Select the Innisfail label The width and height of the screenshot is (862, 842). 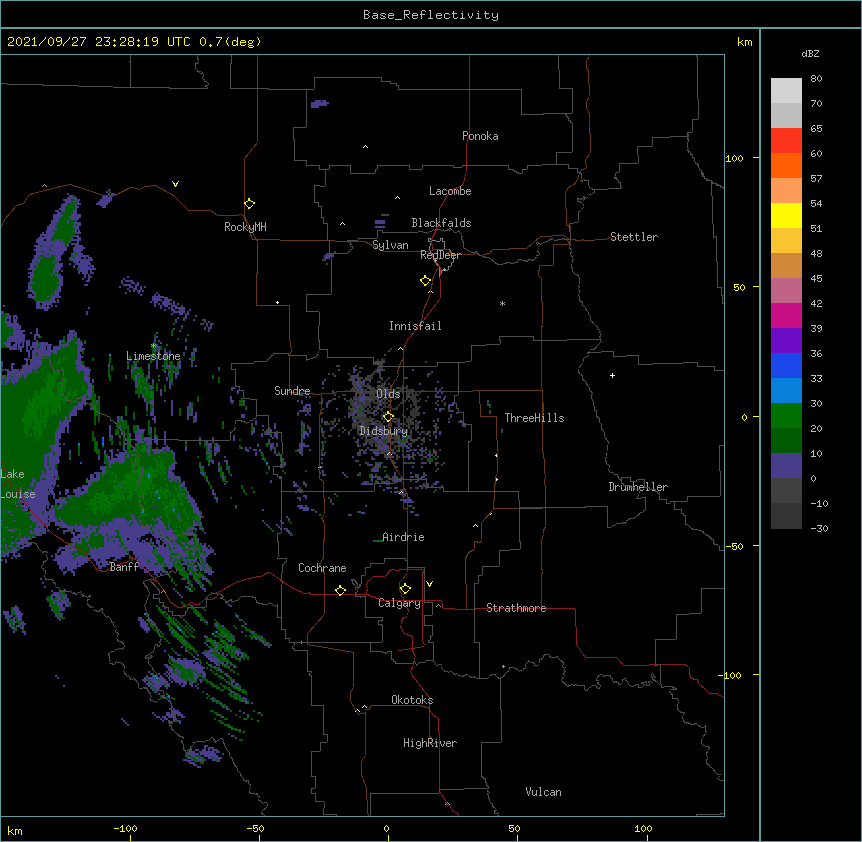[415, 326]
